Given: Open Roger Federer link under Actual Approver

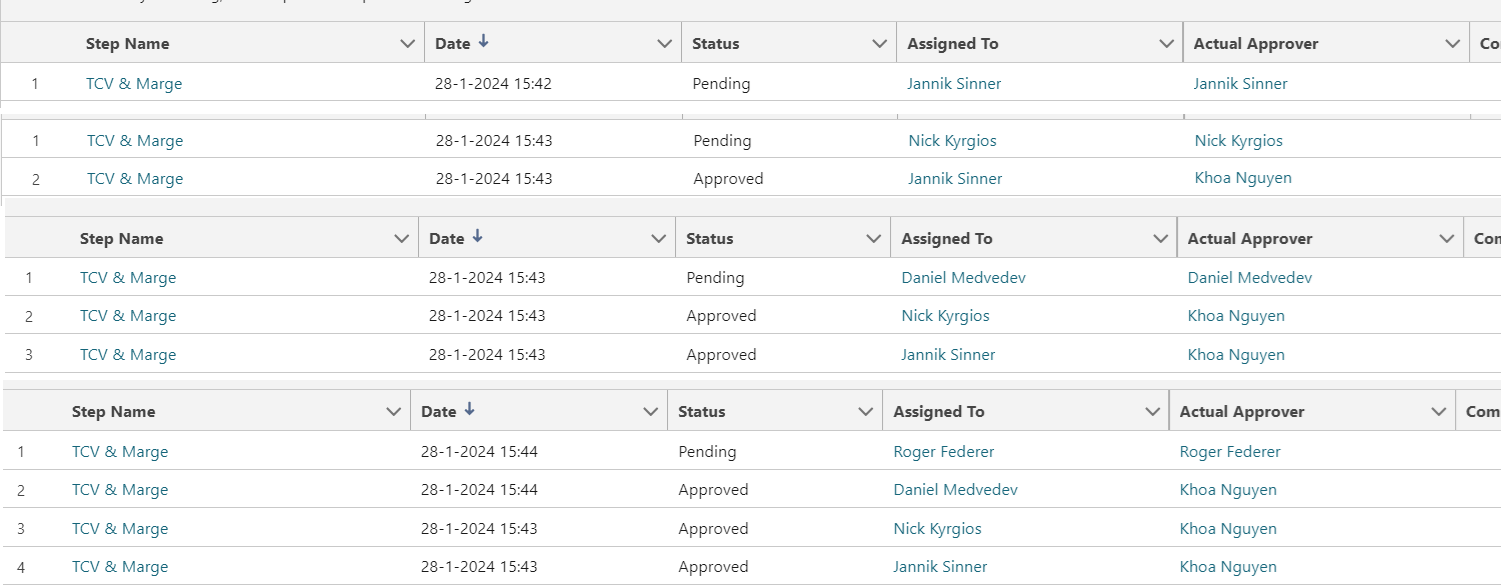Looking at the screenshot, I should click(1230, 452).
